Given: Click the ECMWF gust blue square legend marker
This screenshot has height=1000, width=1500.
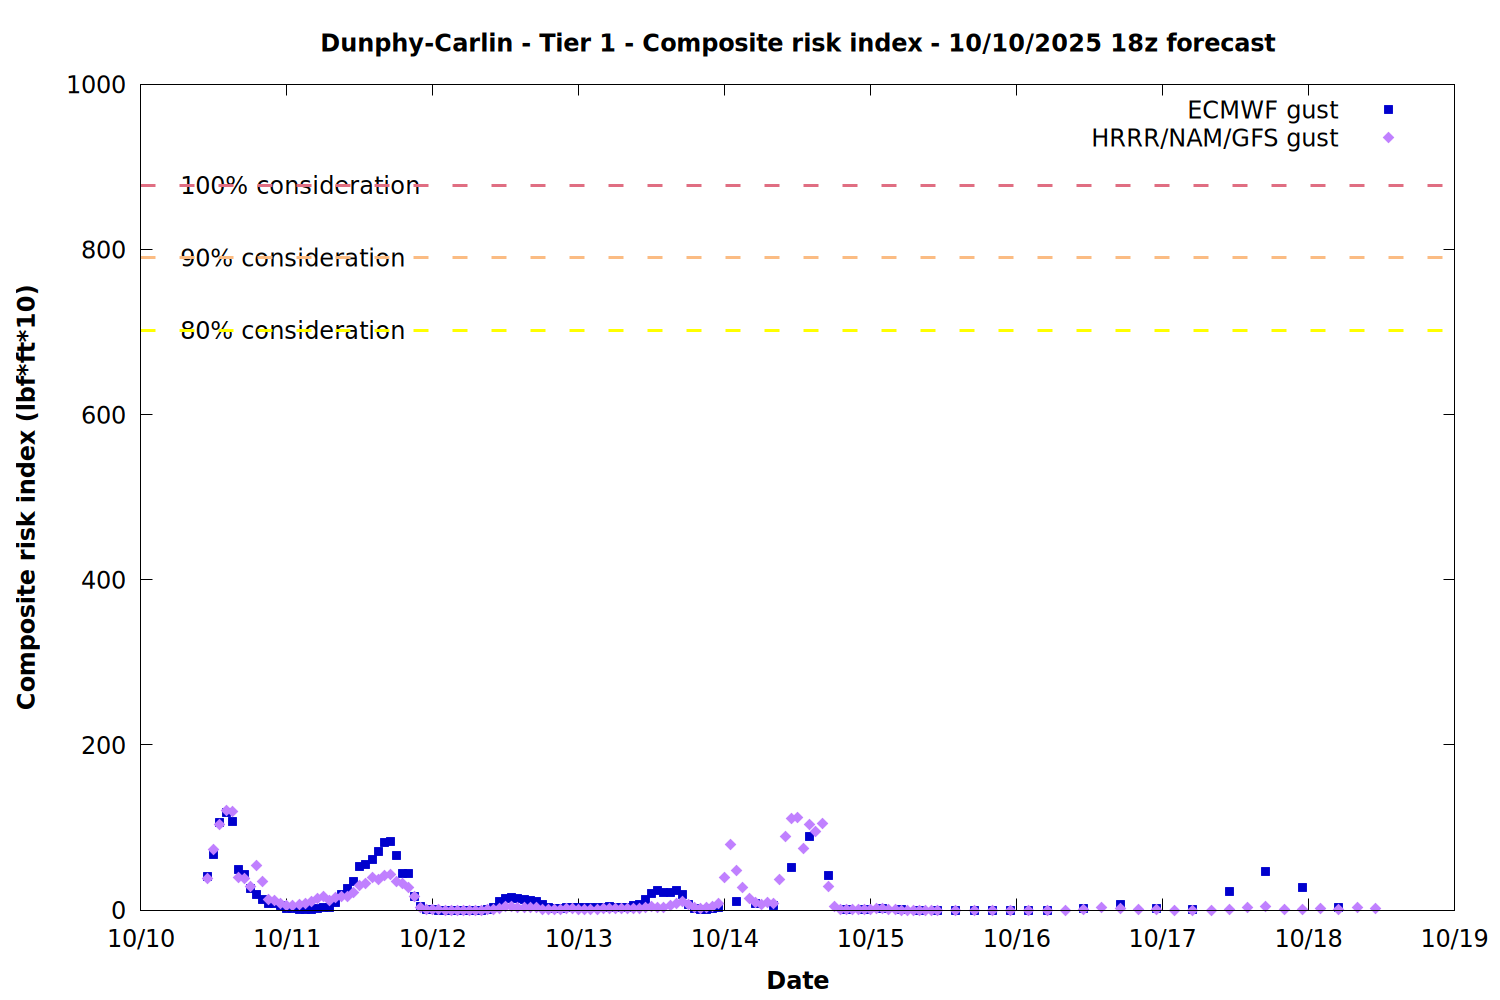Looking at the screenshot, I should click(1388, 110).
